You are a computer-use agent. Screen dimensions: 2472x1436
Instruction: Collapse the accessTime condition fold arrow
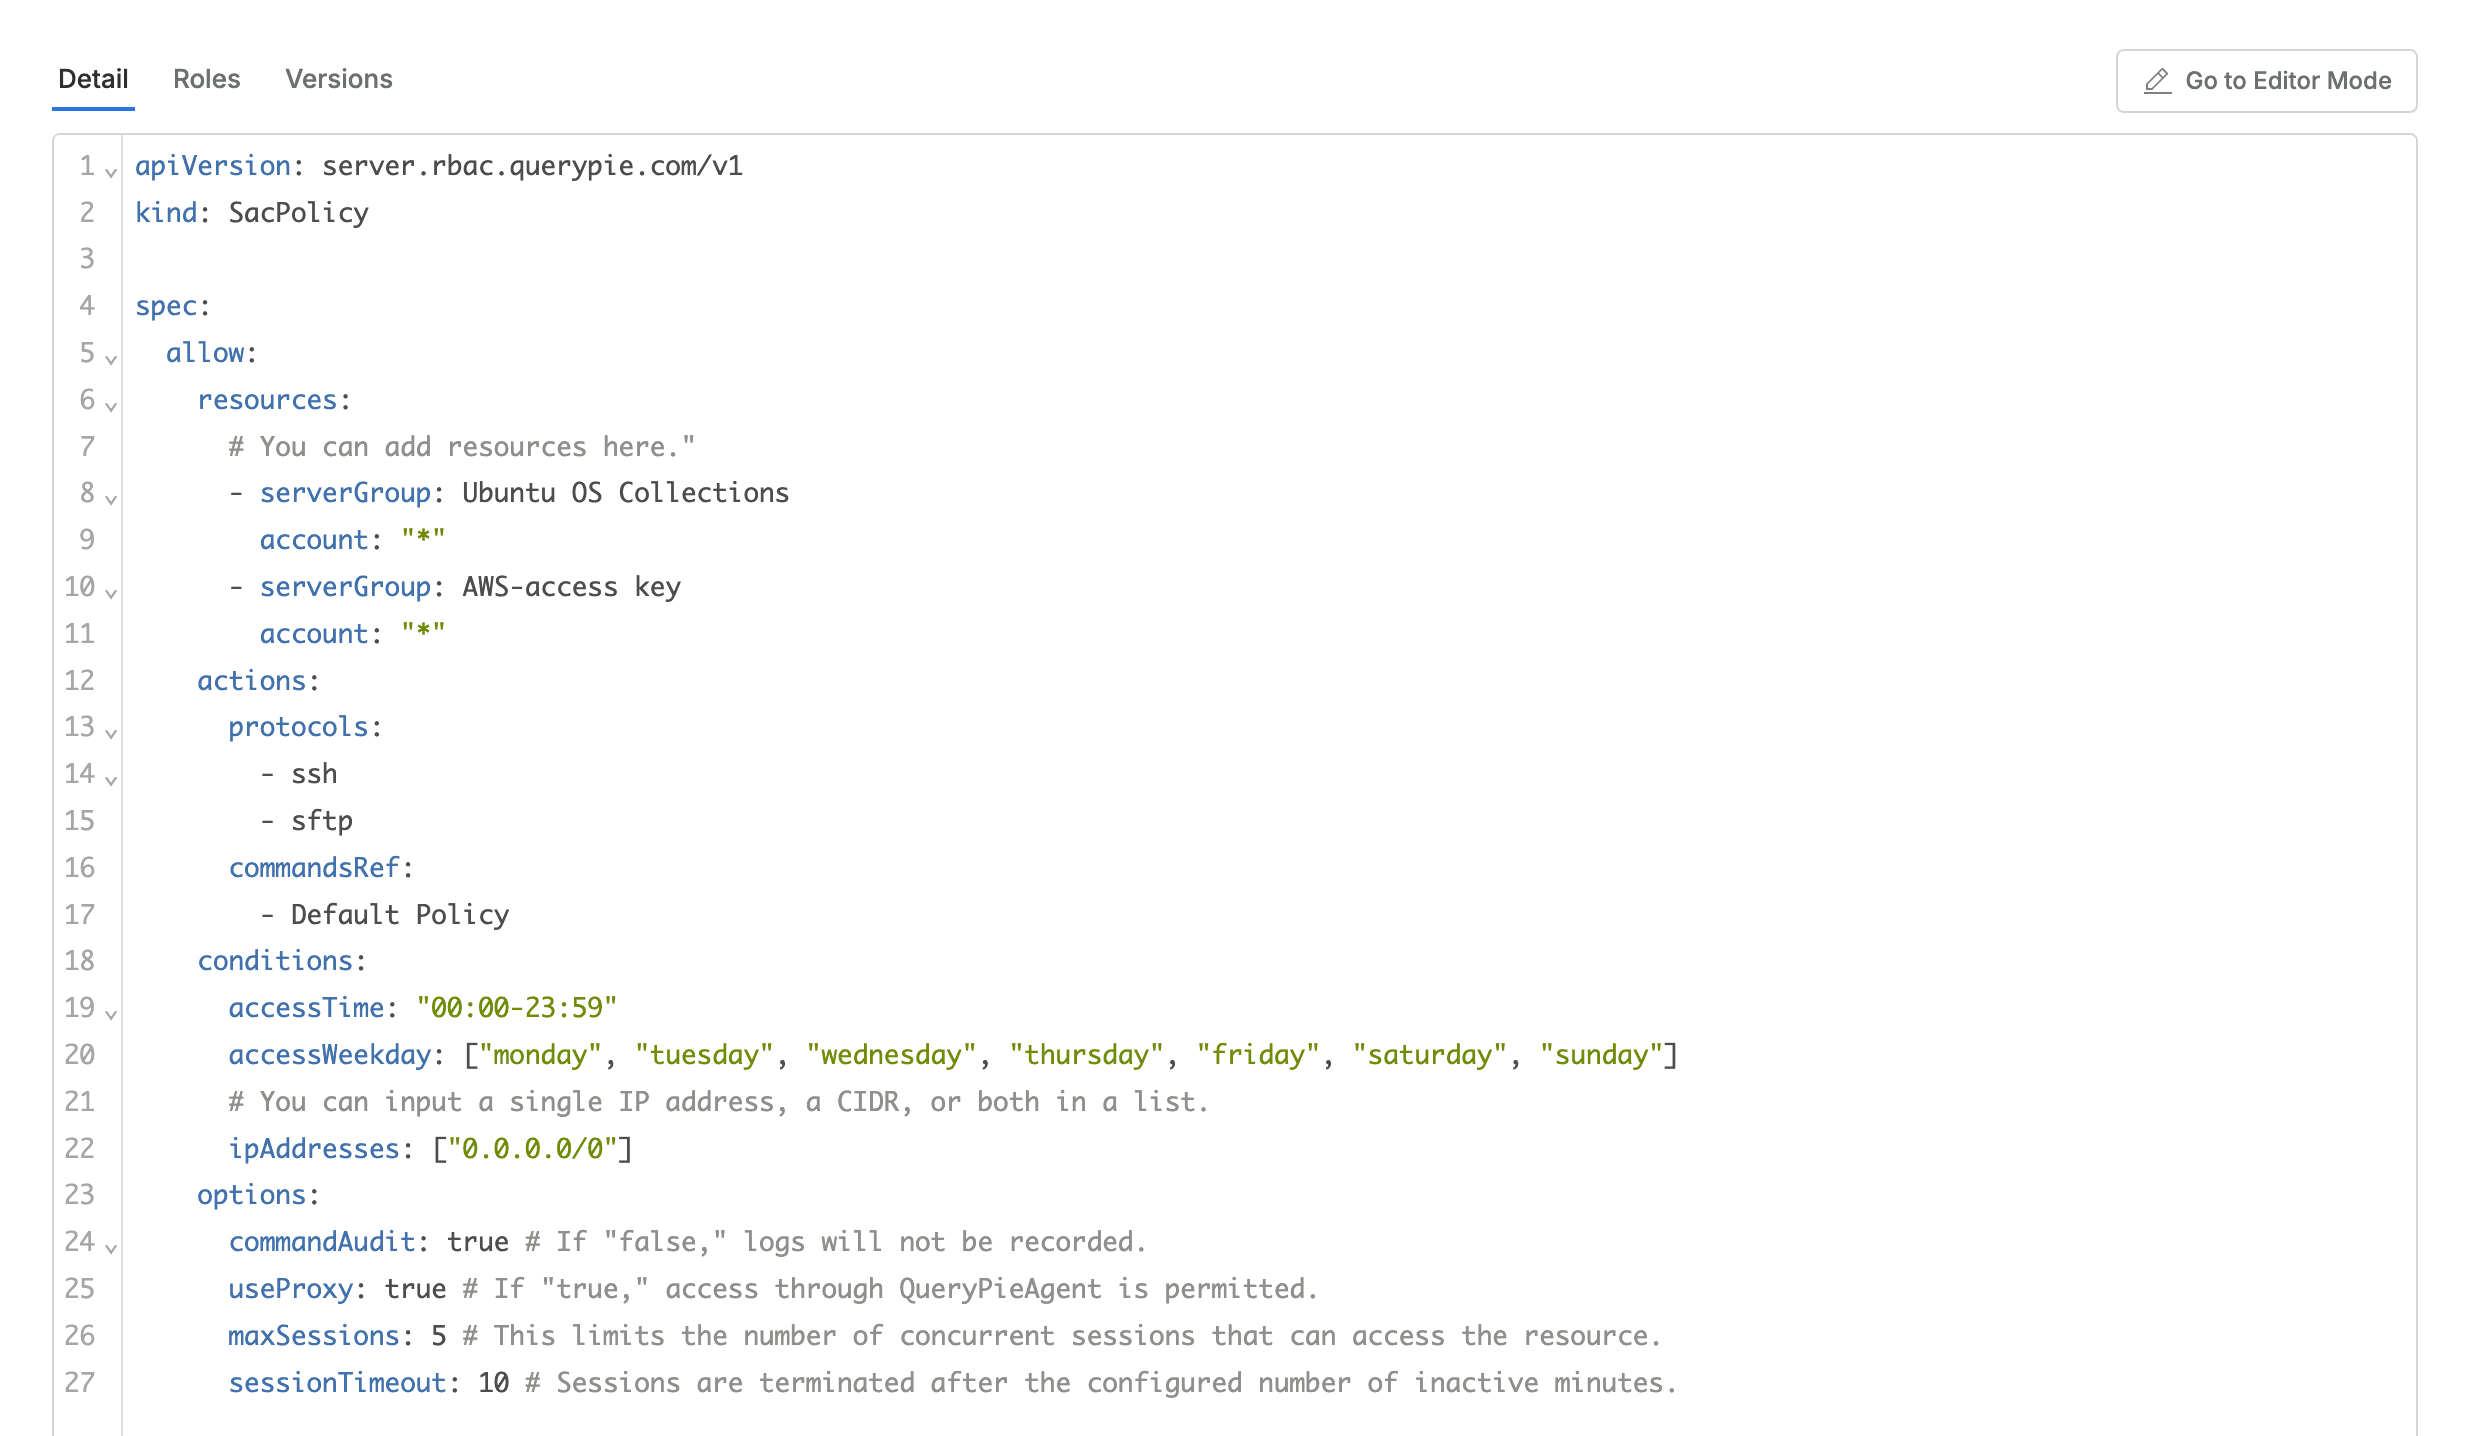point(110,1013)
